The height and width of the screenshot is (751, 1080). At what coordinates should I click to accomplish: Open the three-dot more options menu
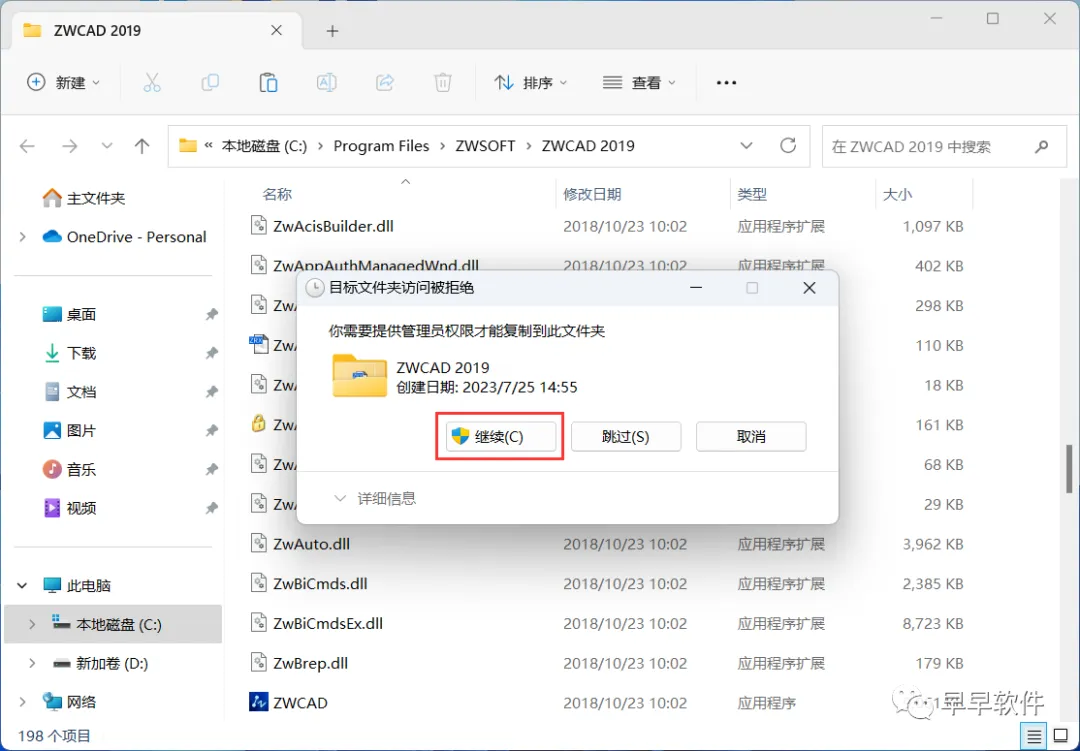[x=726, y=83]
